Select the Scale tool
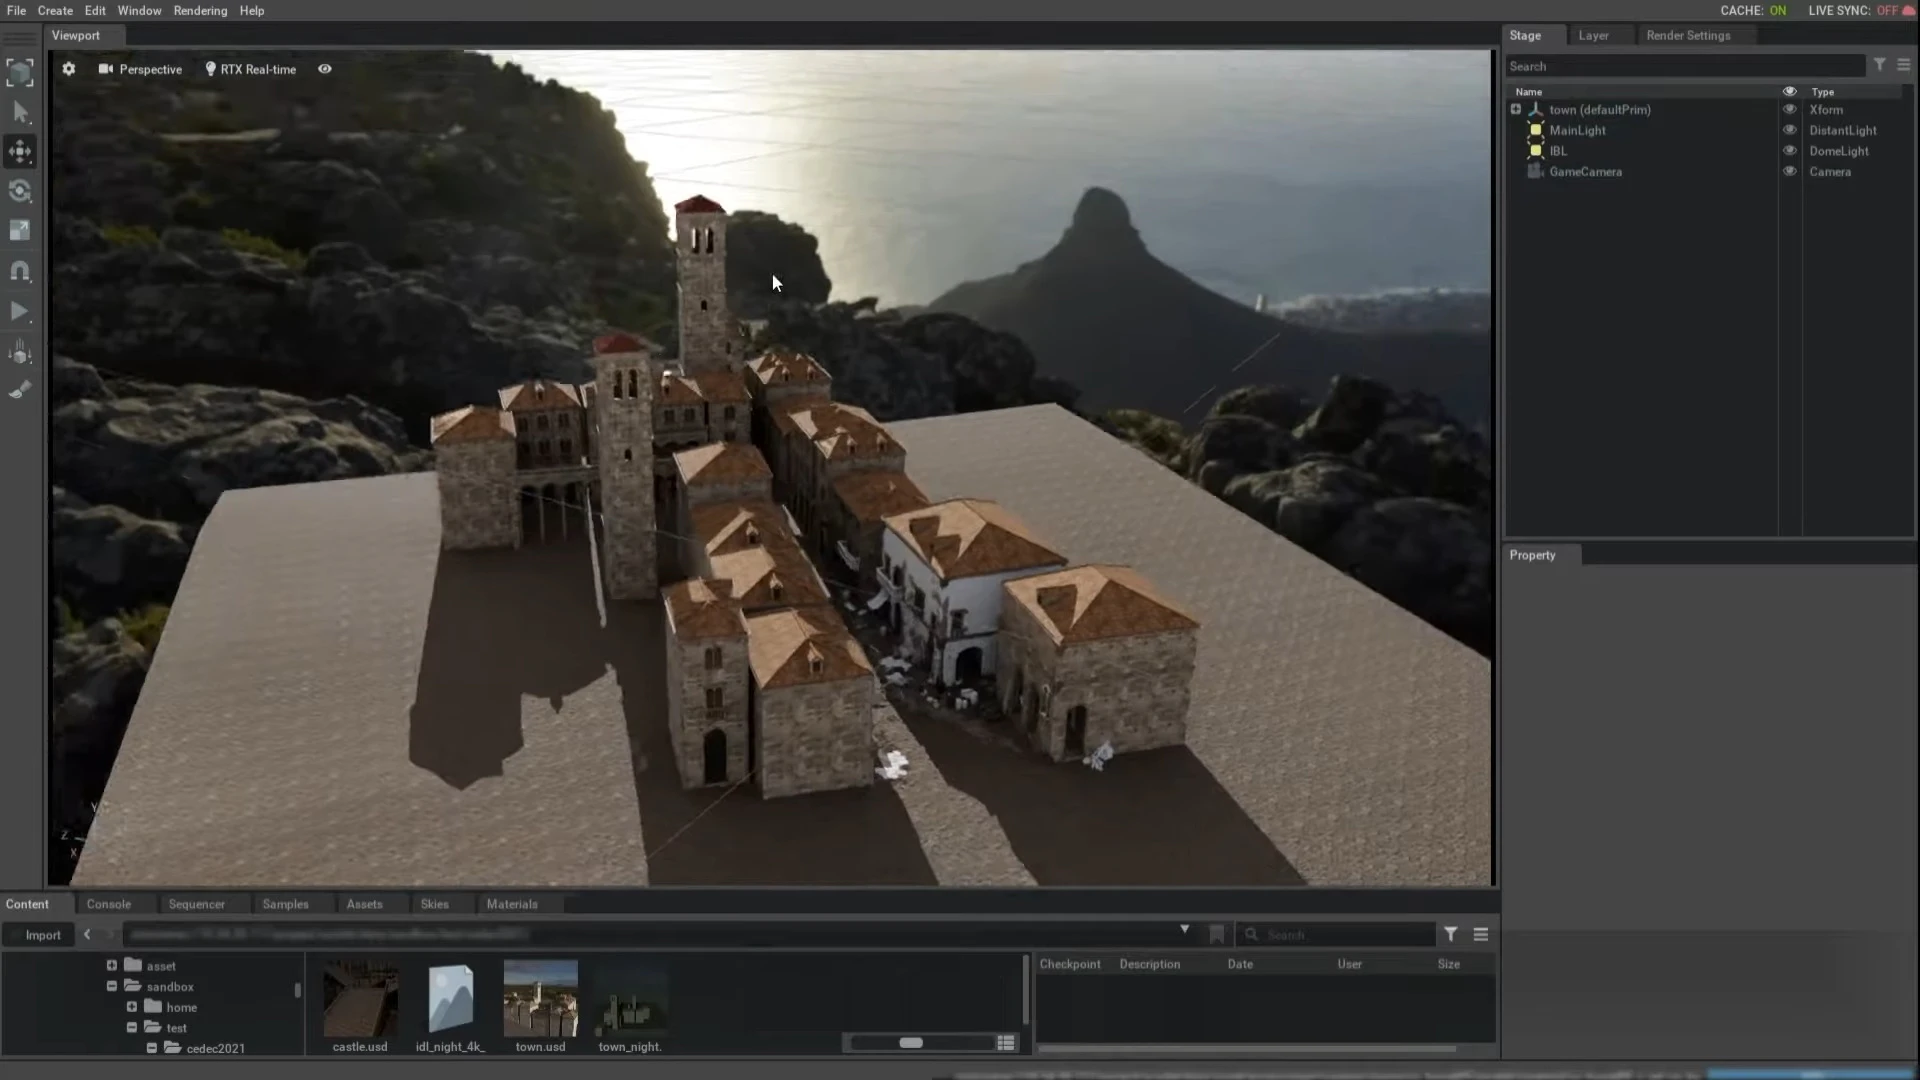The height and width of the screenshot is (1080, 1920). 20,231
